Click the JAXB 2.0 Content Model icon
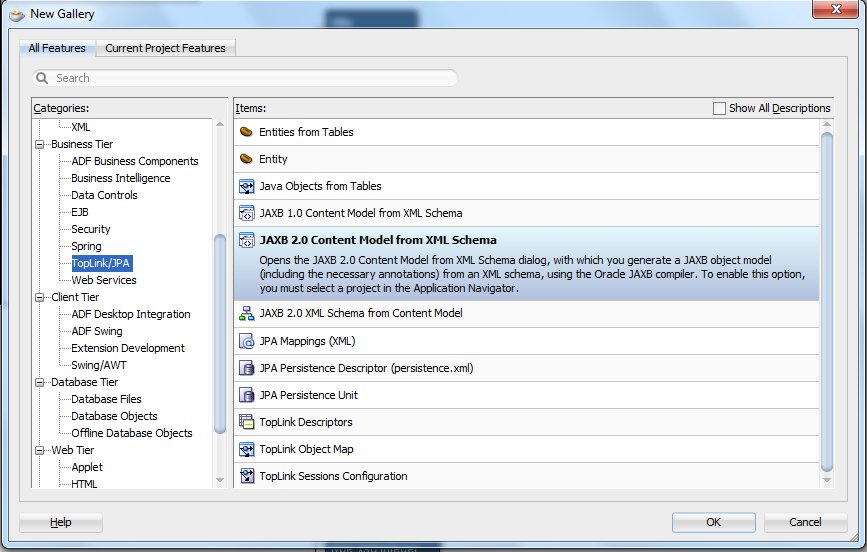The image size is (867, 552). [246, 240]
